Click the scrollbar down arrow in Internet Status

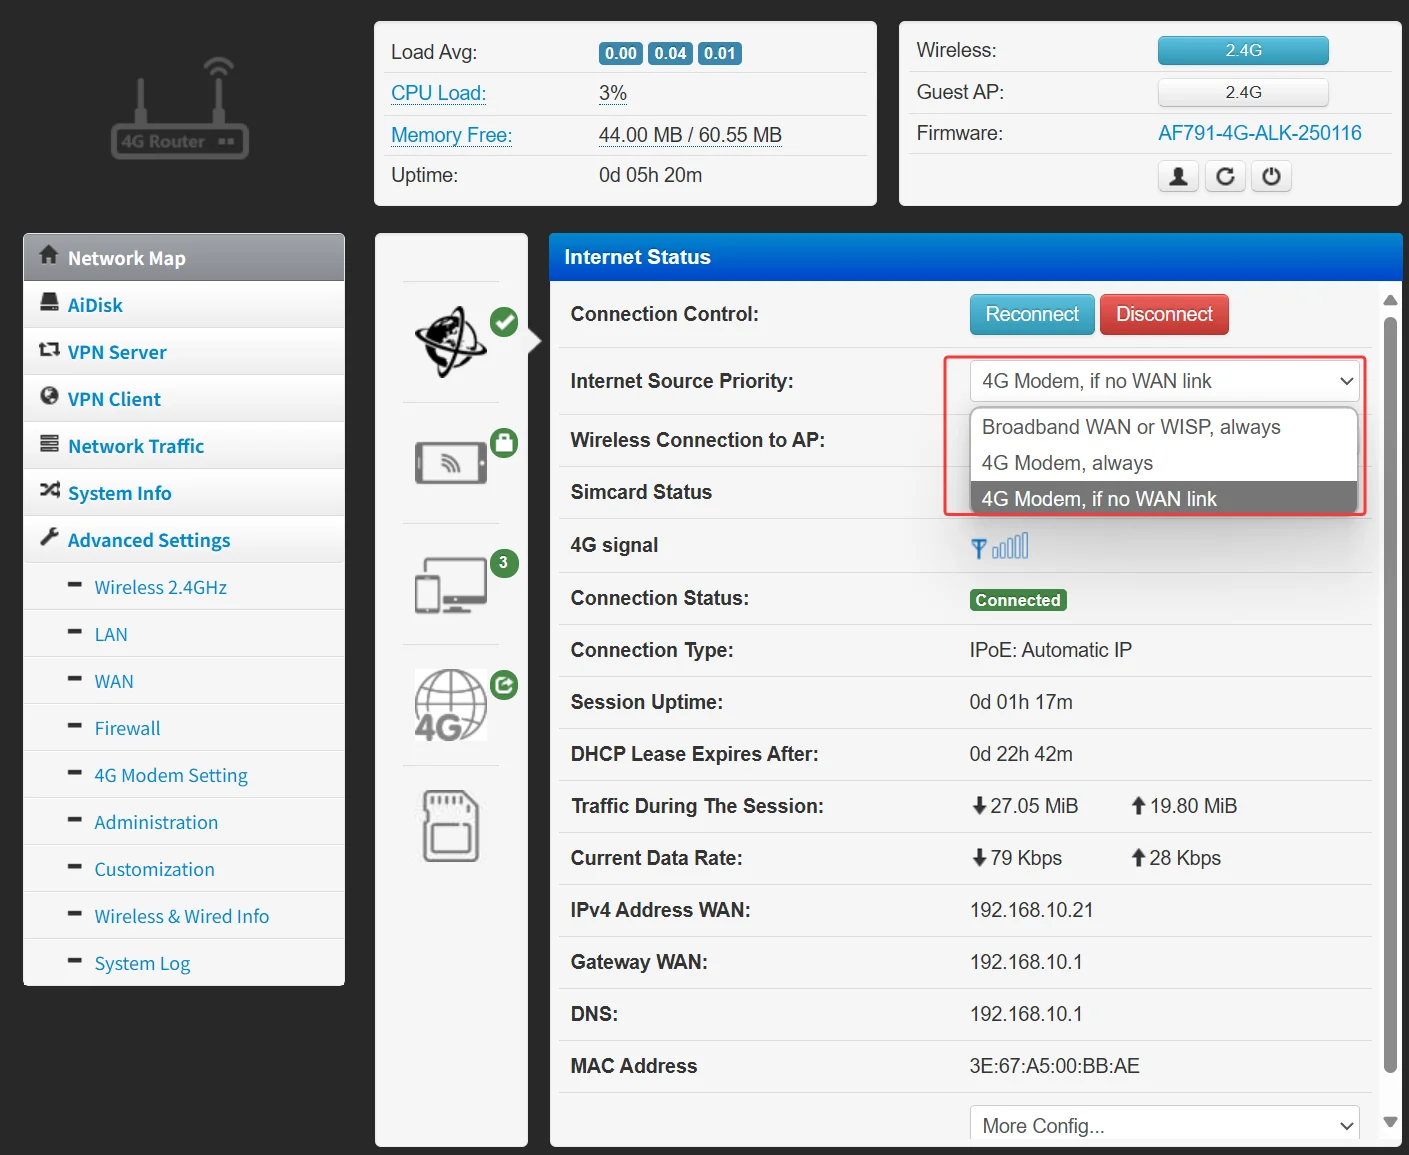click(x=1390, y=1122)
